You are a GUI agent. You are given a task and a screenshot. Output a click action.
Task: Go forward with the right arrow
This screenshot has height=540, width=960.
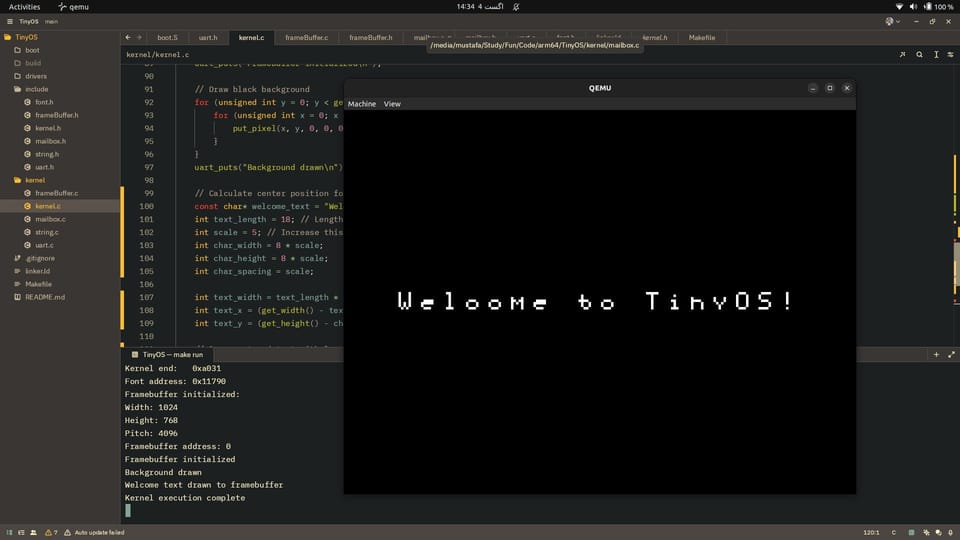pyautogui.click(x=140, y=37)
